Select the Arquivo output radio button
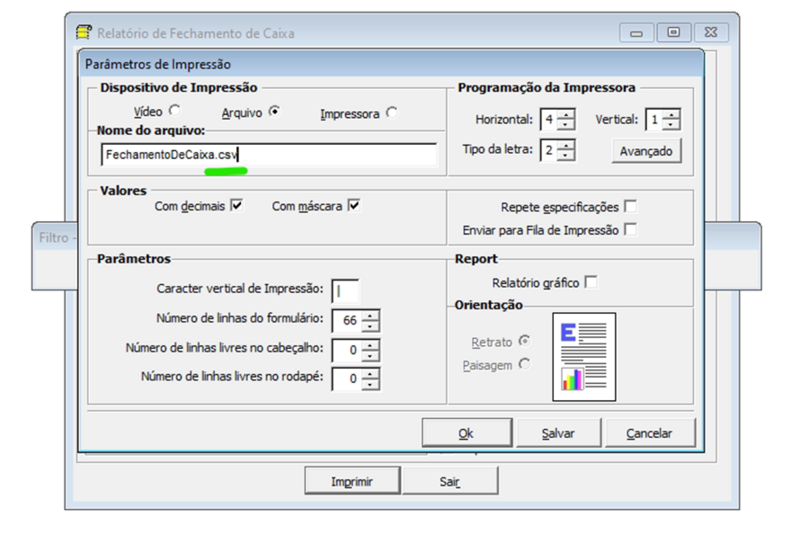The height and width of the screenshot is (535, 800). tap(274, 111)
